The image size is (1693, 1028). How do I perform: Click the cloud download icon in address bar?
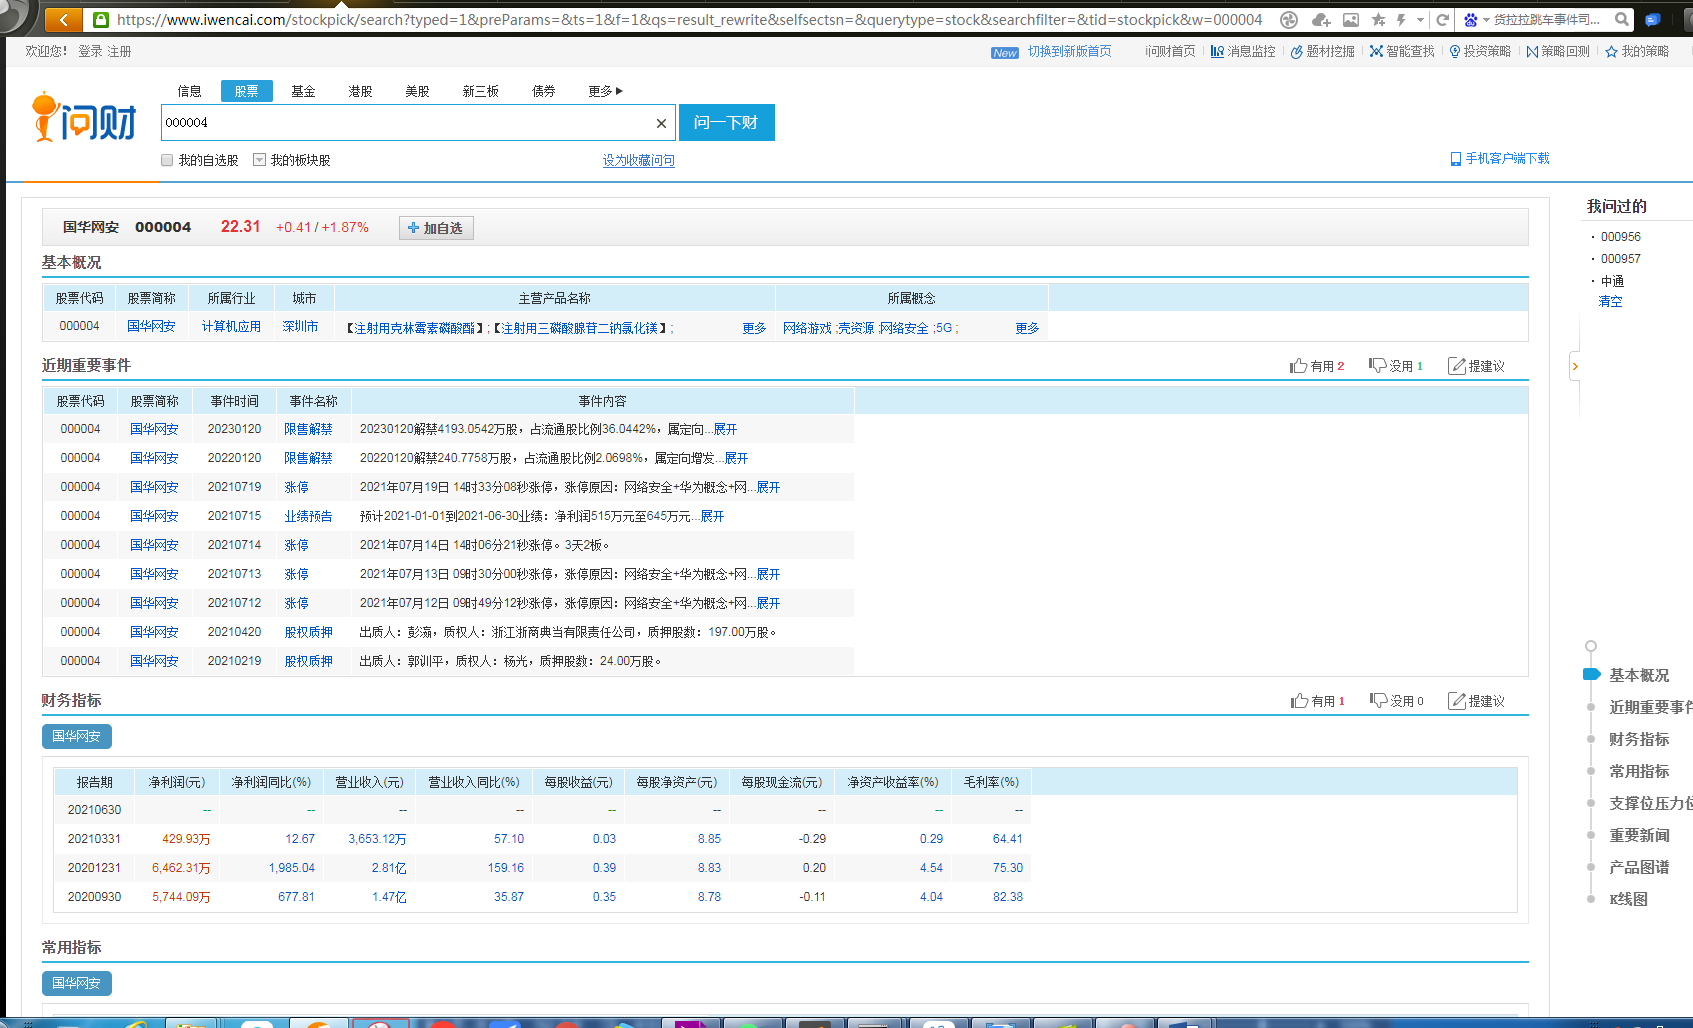1320,19
